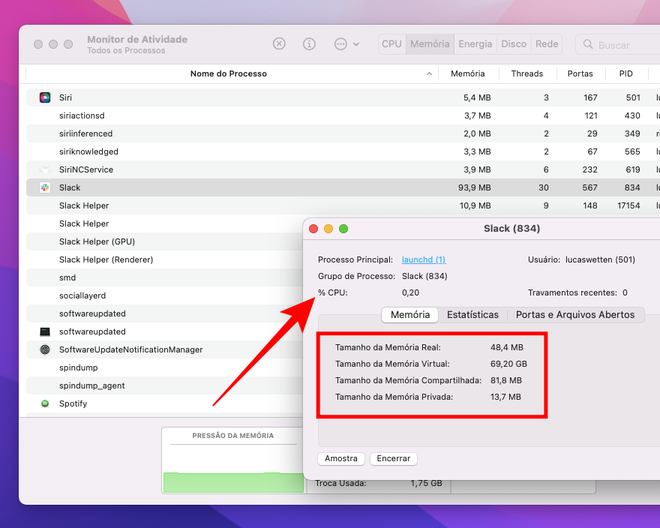Click Siri memory value 5,4 MB

[x=477, y=98]
